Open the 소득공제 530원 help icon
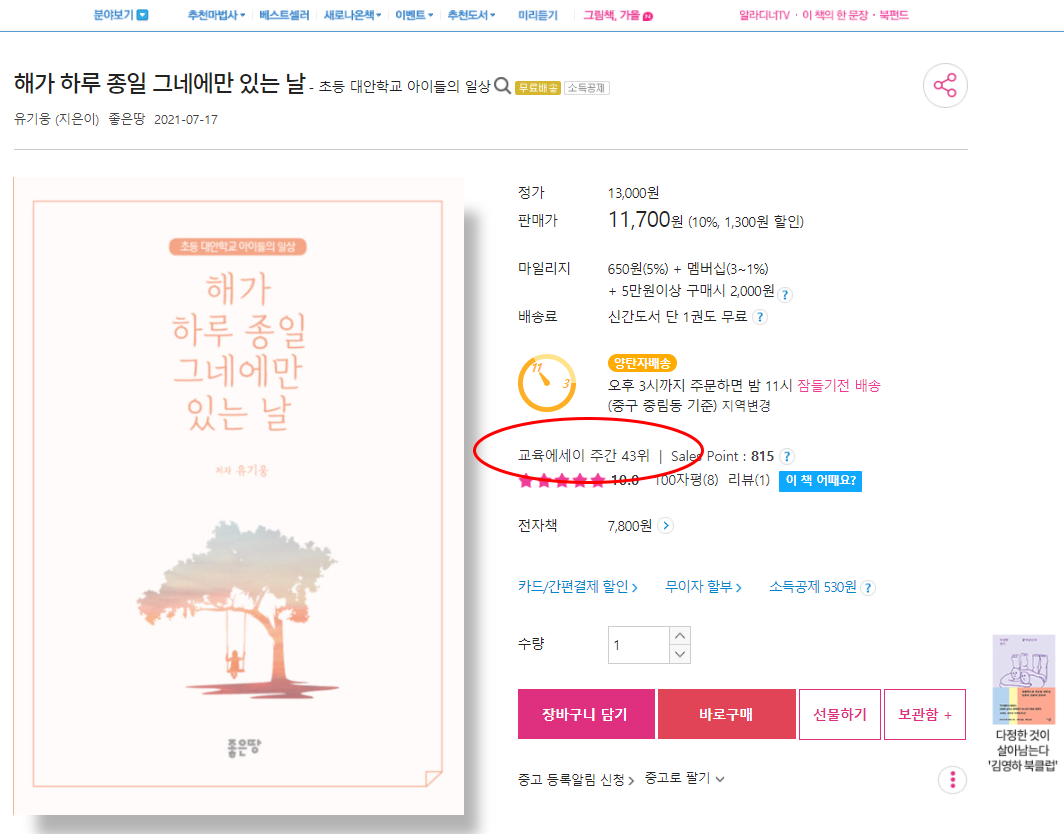This screenshot has height=834, width=1064. coord(867,588)
